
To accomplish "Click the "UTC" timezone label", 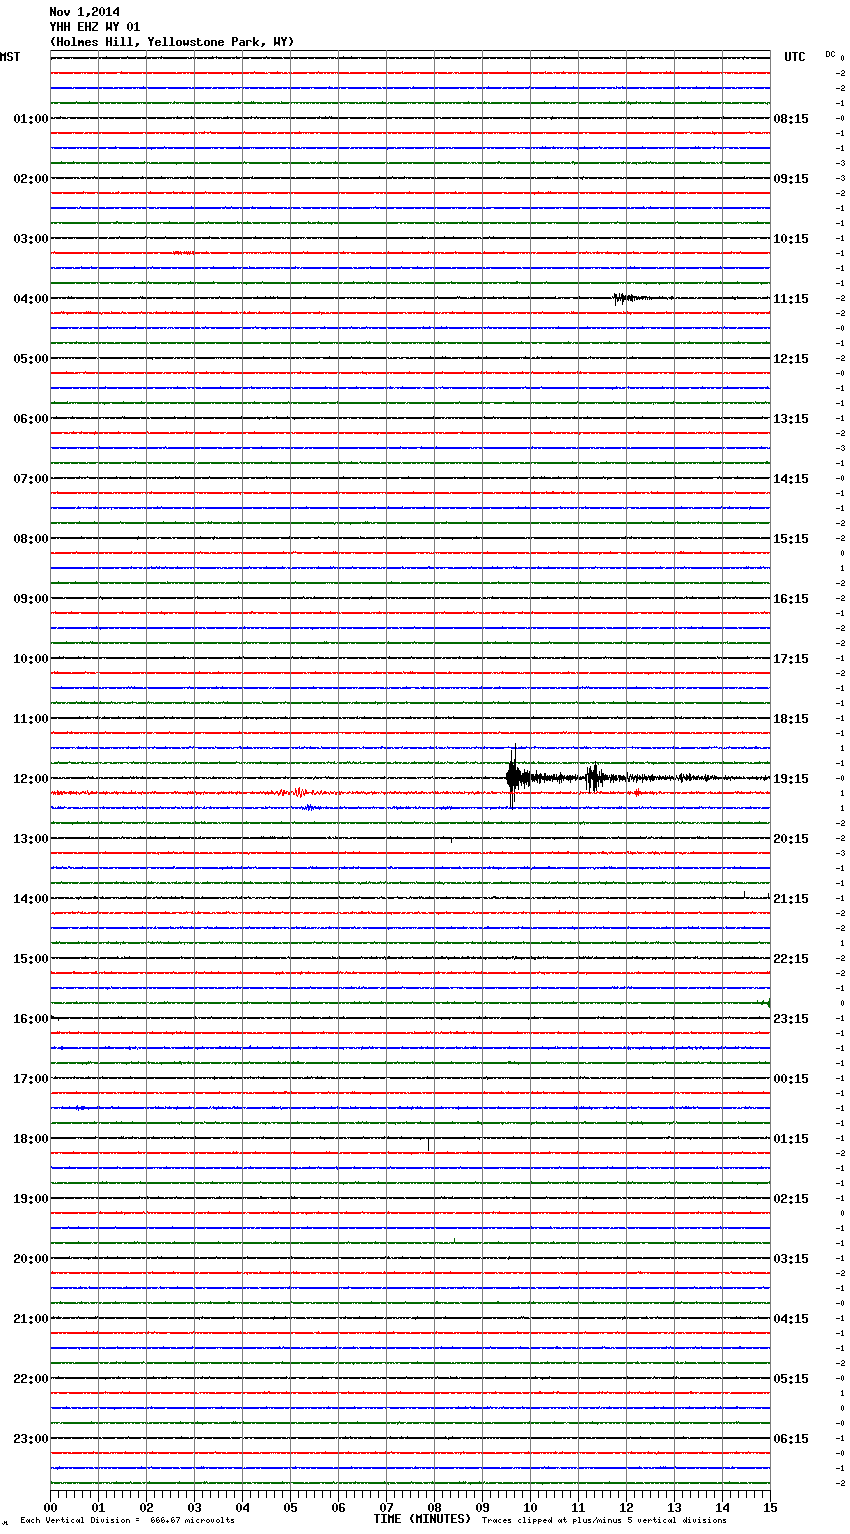I will (795, 57).
